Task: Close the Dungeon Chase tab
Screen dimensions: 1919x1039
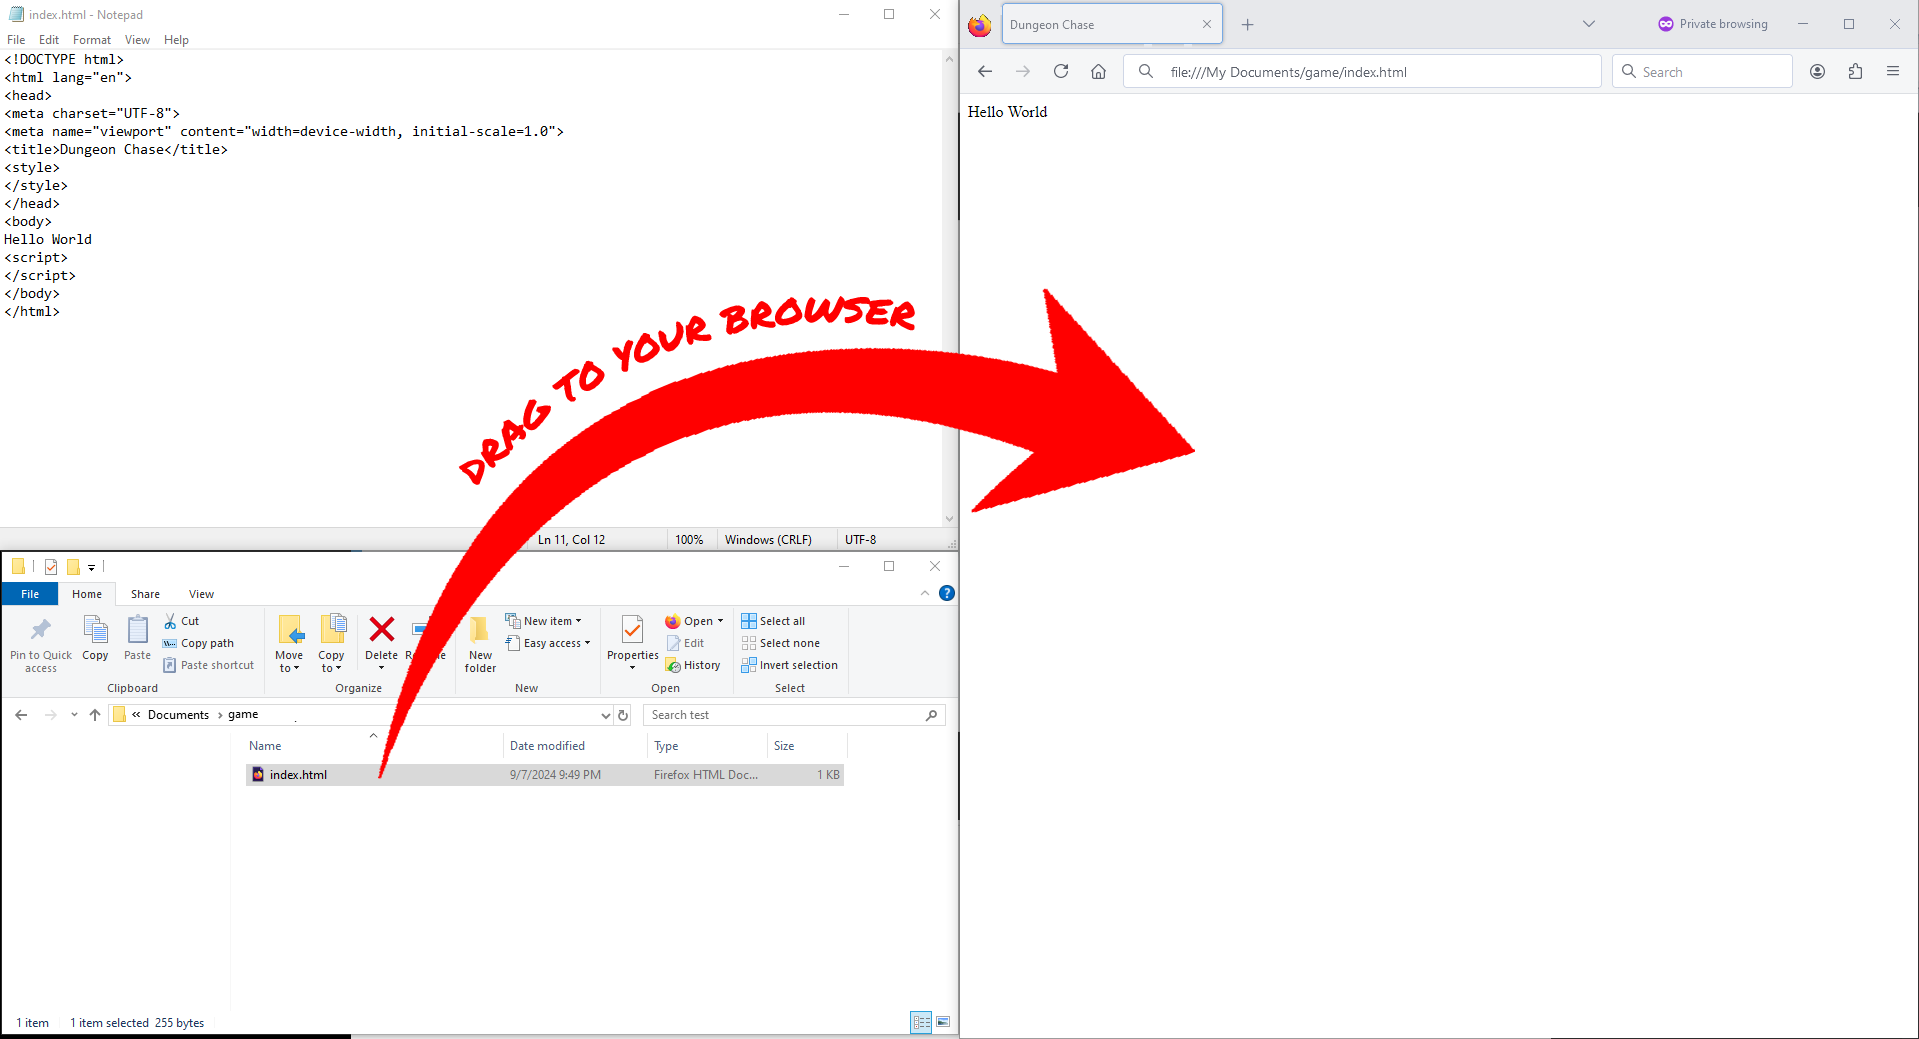Action: [x=1207, y=24]
